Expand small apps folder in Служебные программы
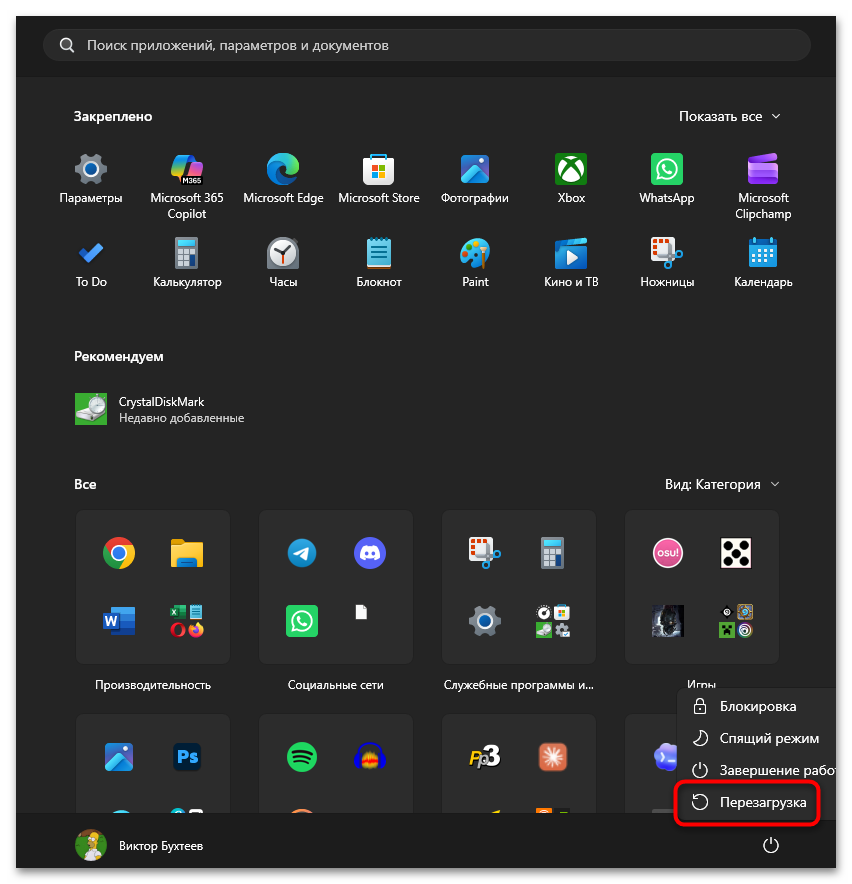This screenshot has width=852, height=884. (552, 621)
